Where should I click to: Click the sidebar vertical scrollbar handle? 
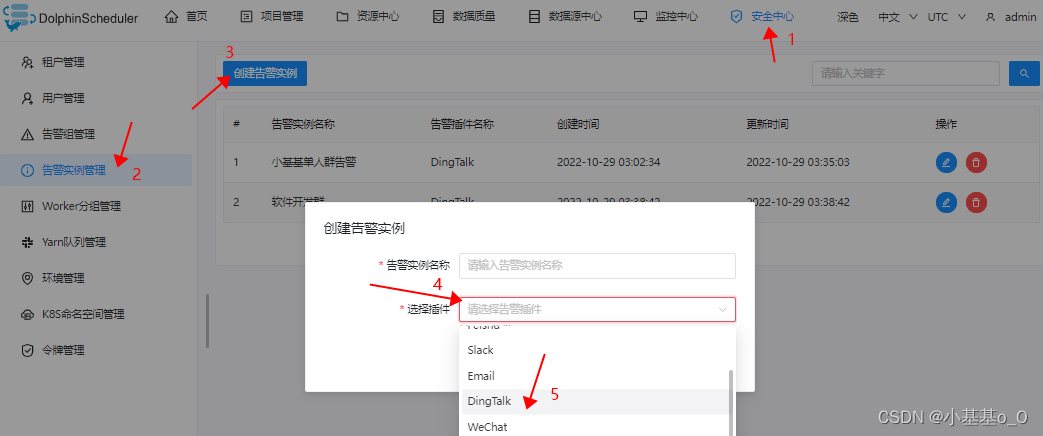[208, 321]
